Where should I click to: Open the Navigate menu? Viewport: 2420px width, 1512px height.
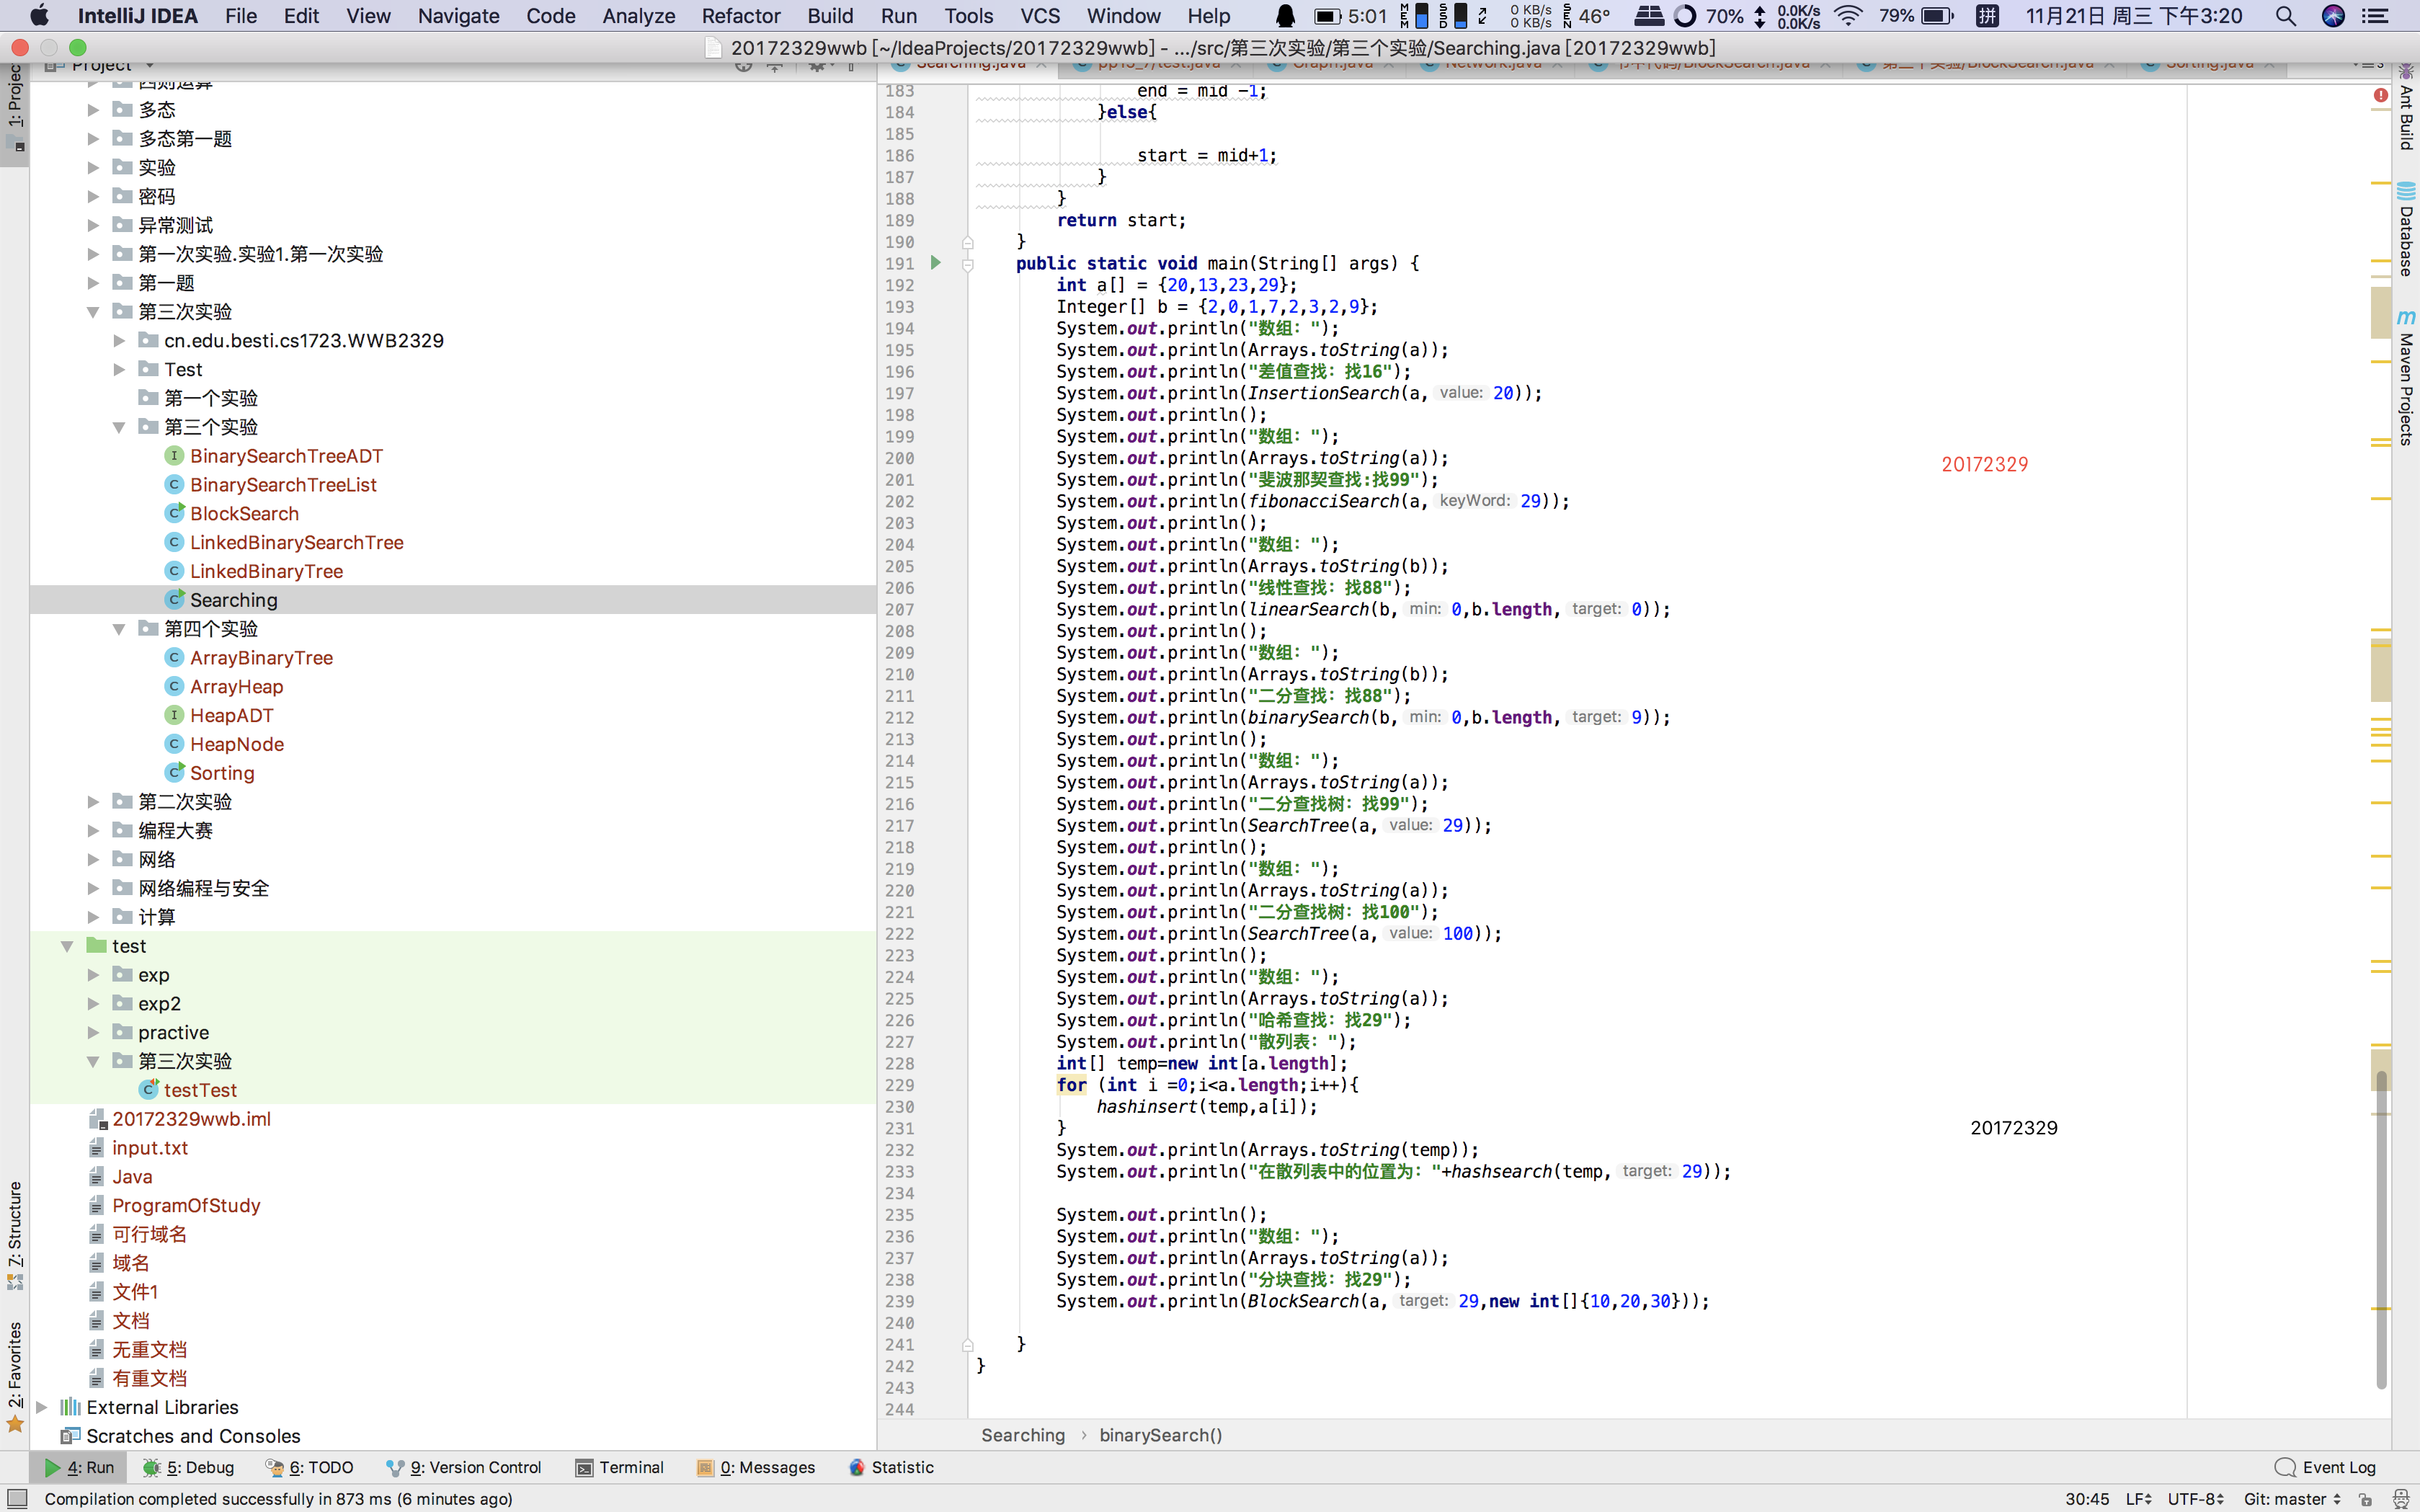coord(458,16)
